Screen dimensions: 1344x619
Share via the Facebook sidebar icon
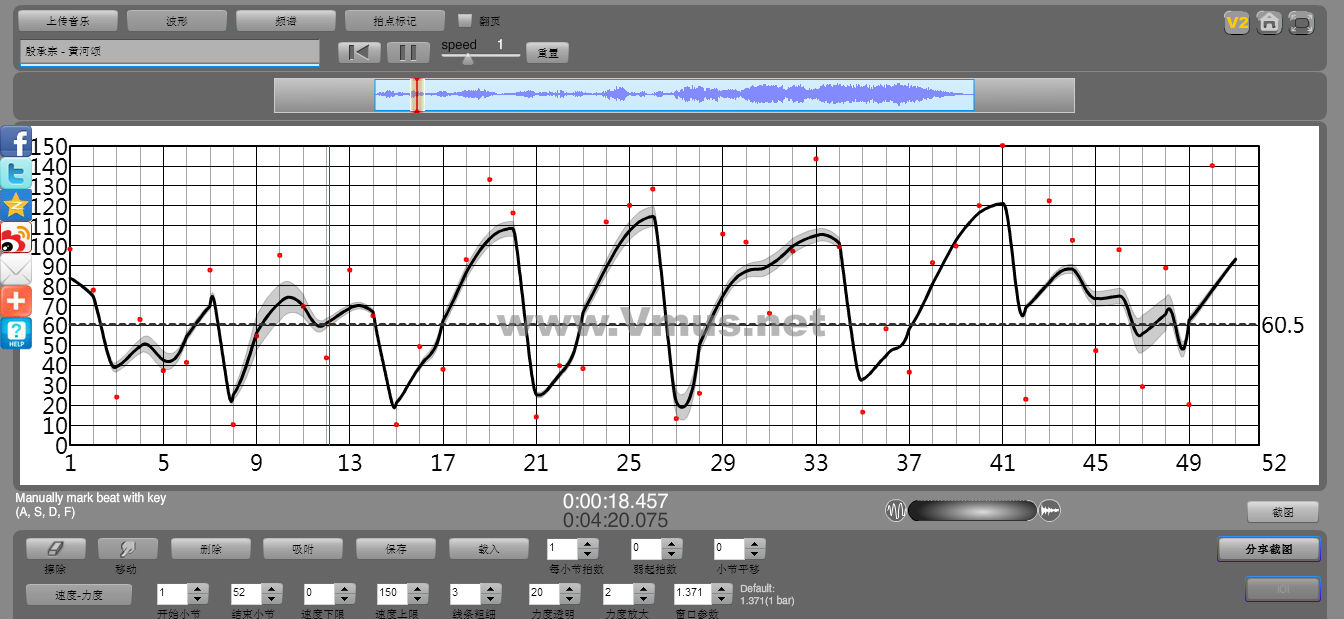coord(16,141)
